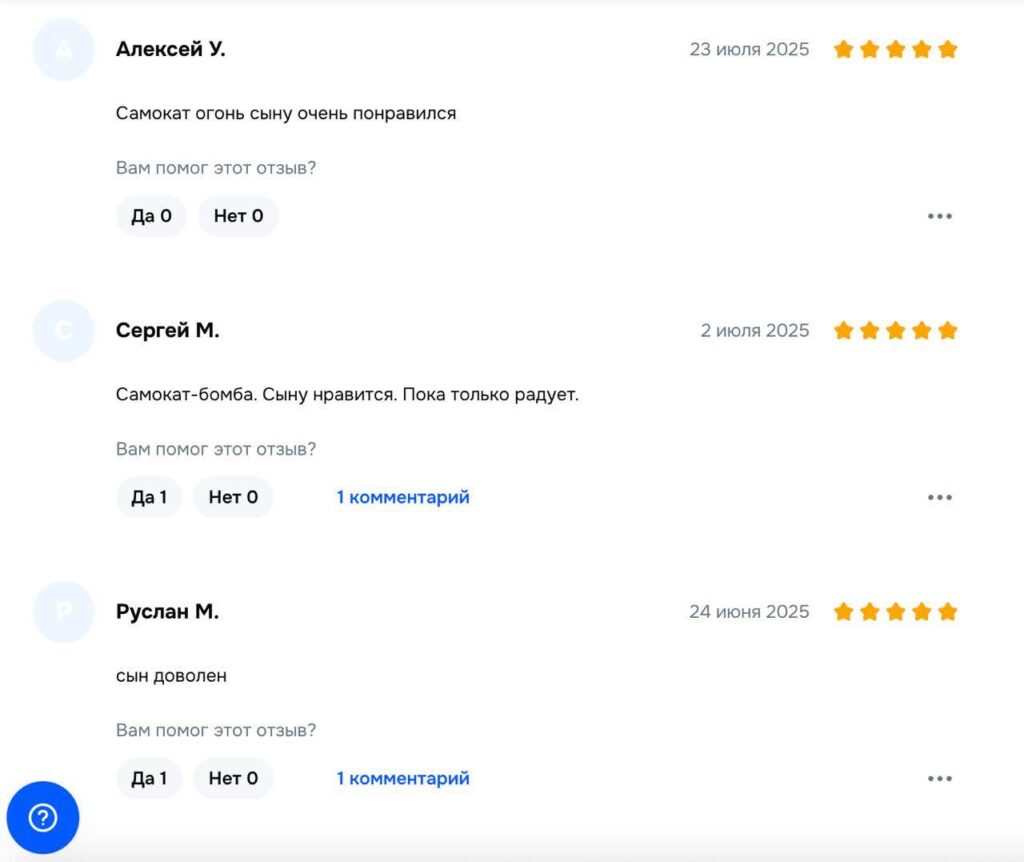
Task: Vote "Нет" on Алексей У. review
Action: pos(238,216)
